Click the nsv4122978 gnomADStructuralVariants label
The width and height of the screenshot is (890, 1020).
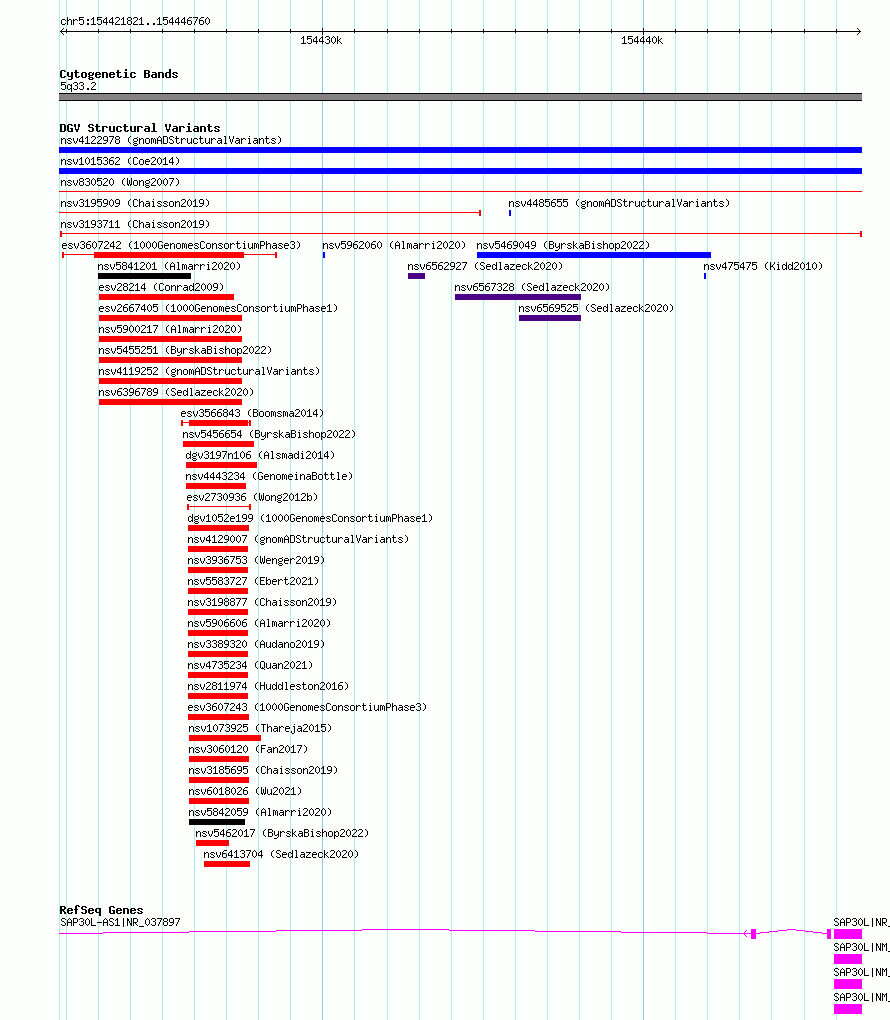[x=170, y=141]
